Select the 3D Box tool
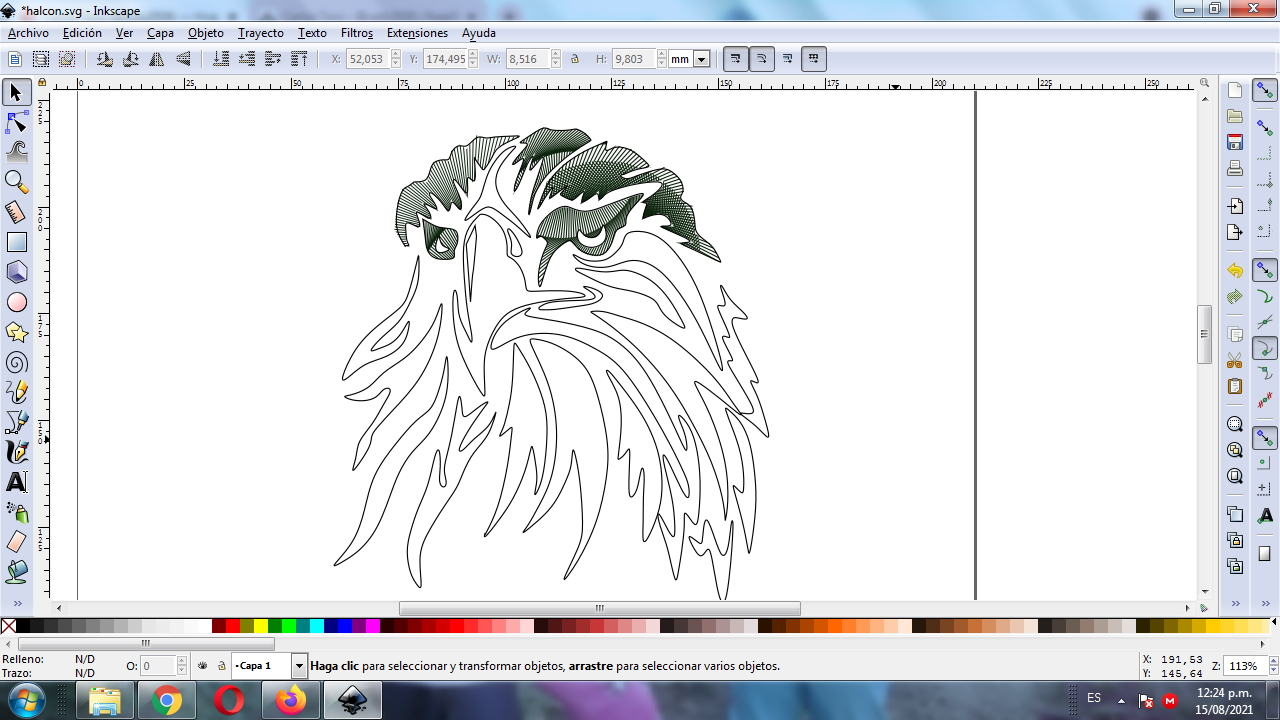This screenshot has height=720, width=1280. 16,272
